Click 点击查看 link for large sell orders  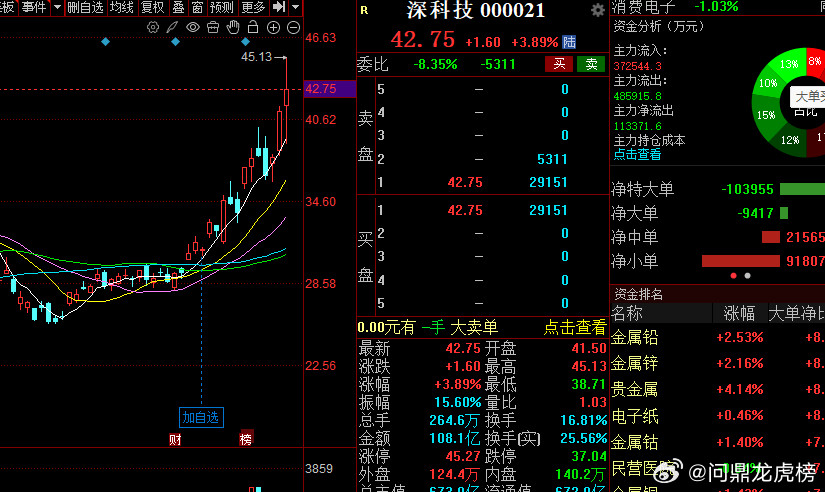tap(575, 327)
